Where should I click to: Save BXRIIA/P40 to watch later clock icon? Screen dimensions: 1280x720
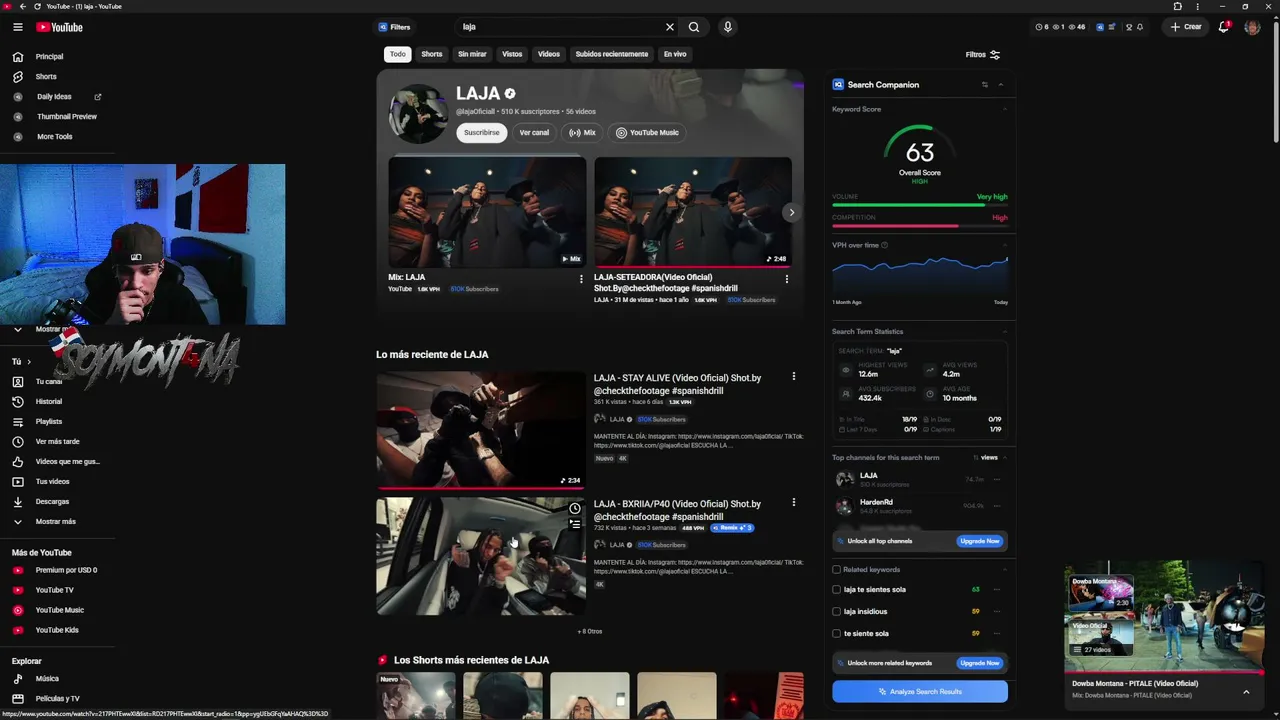(x=575, y=509)
